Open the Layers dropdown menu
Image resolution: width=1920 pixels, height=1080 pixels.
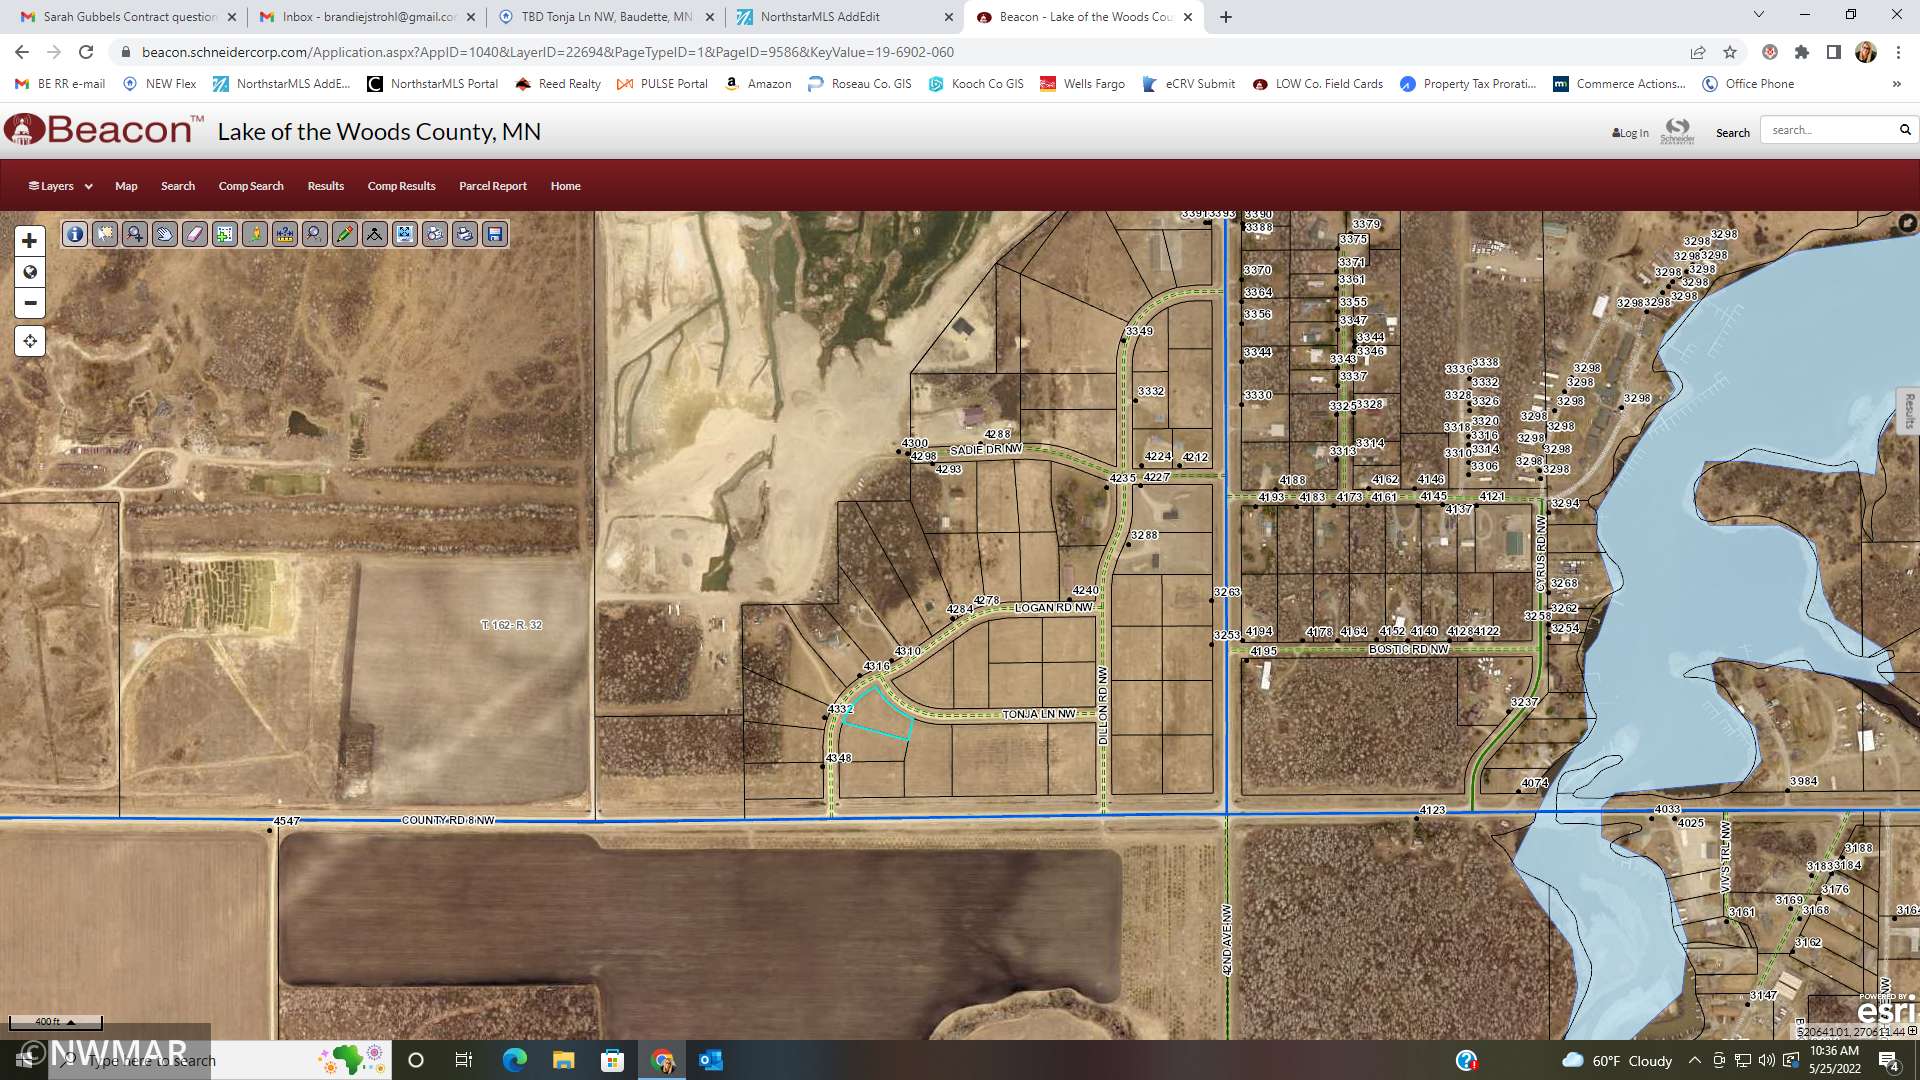(x=60, y=186)
